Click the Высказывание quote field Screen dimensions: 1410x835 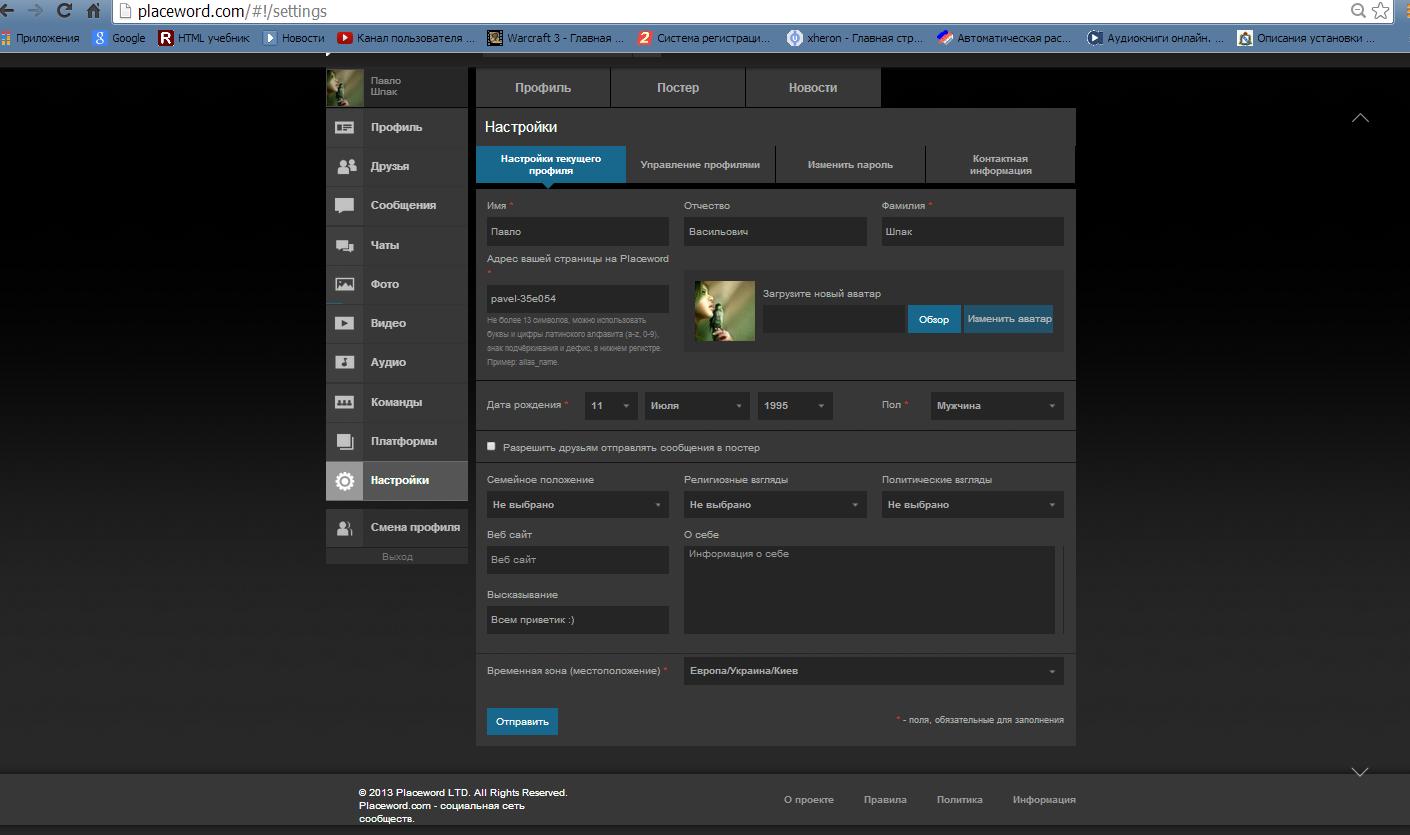click(x=578, y=620)
